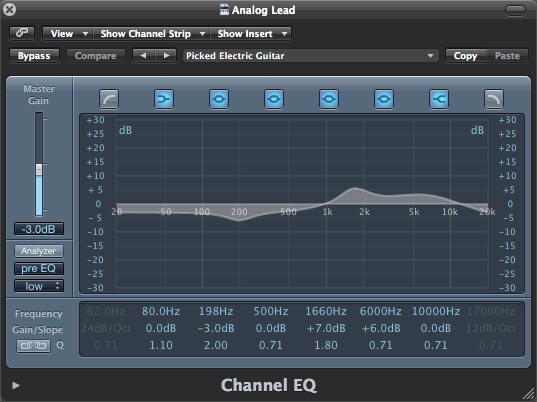Click the 500Hz frequency value

[x=271, y=311]
